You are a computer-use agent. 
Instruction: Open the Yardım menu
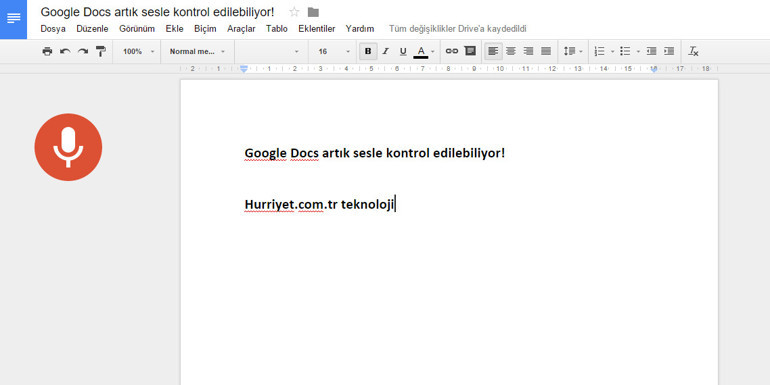360,29
